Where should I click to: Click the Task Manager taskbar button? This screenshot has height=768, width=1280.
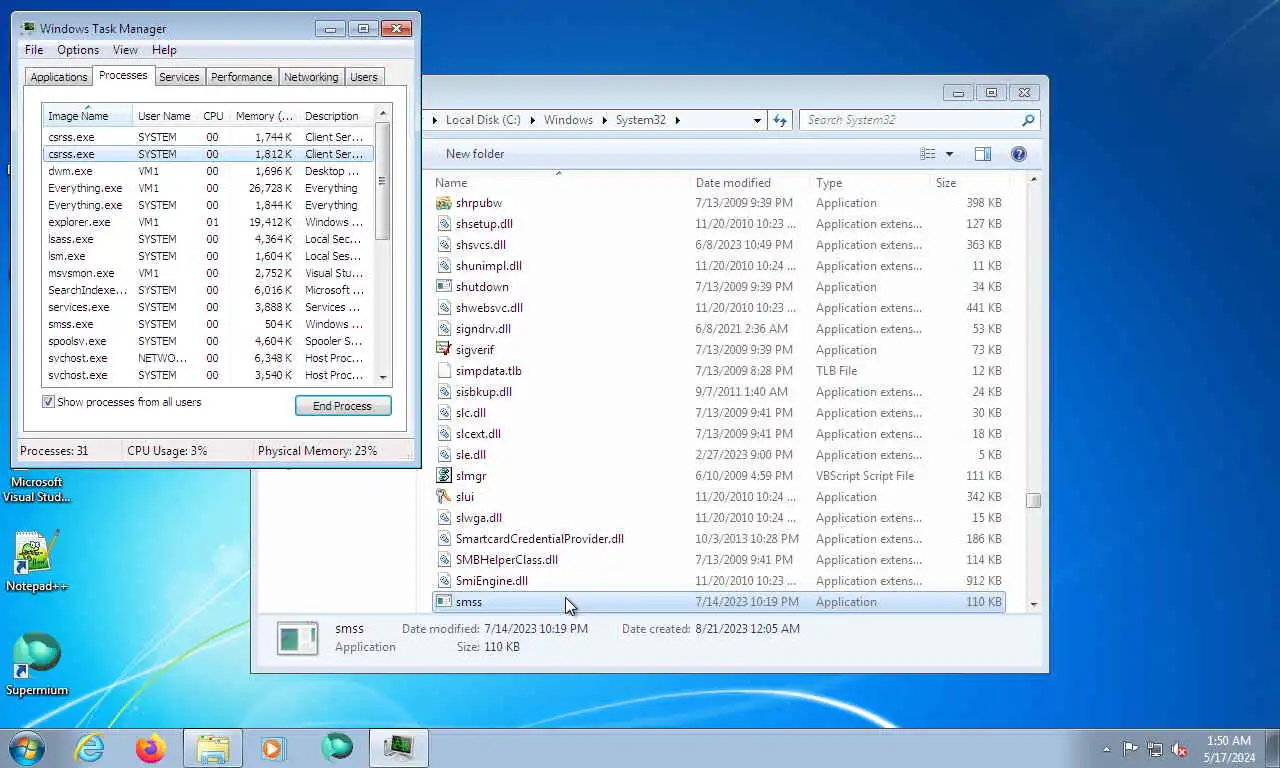pyautogui.click(x=399, y=748)
